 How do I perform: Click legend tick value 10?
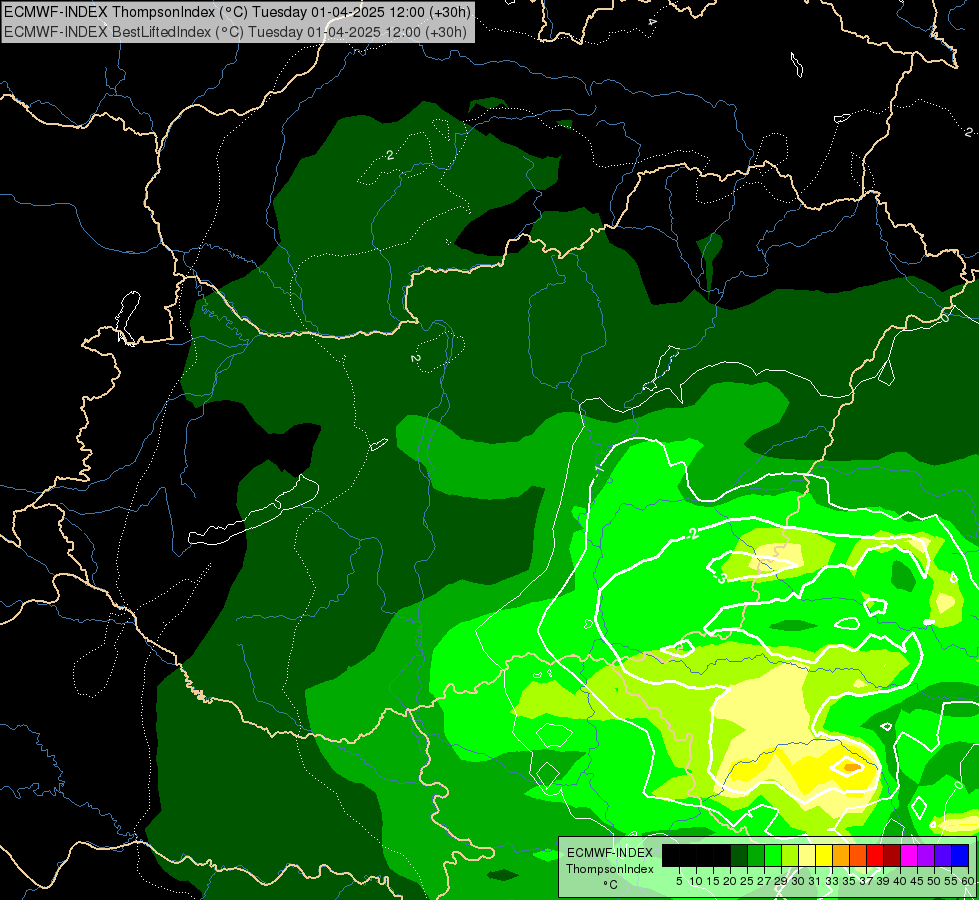coord(696,881)
